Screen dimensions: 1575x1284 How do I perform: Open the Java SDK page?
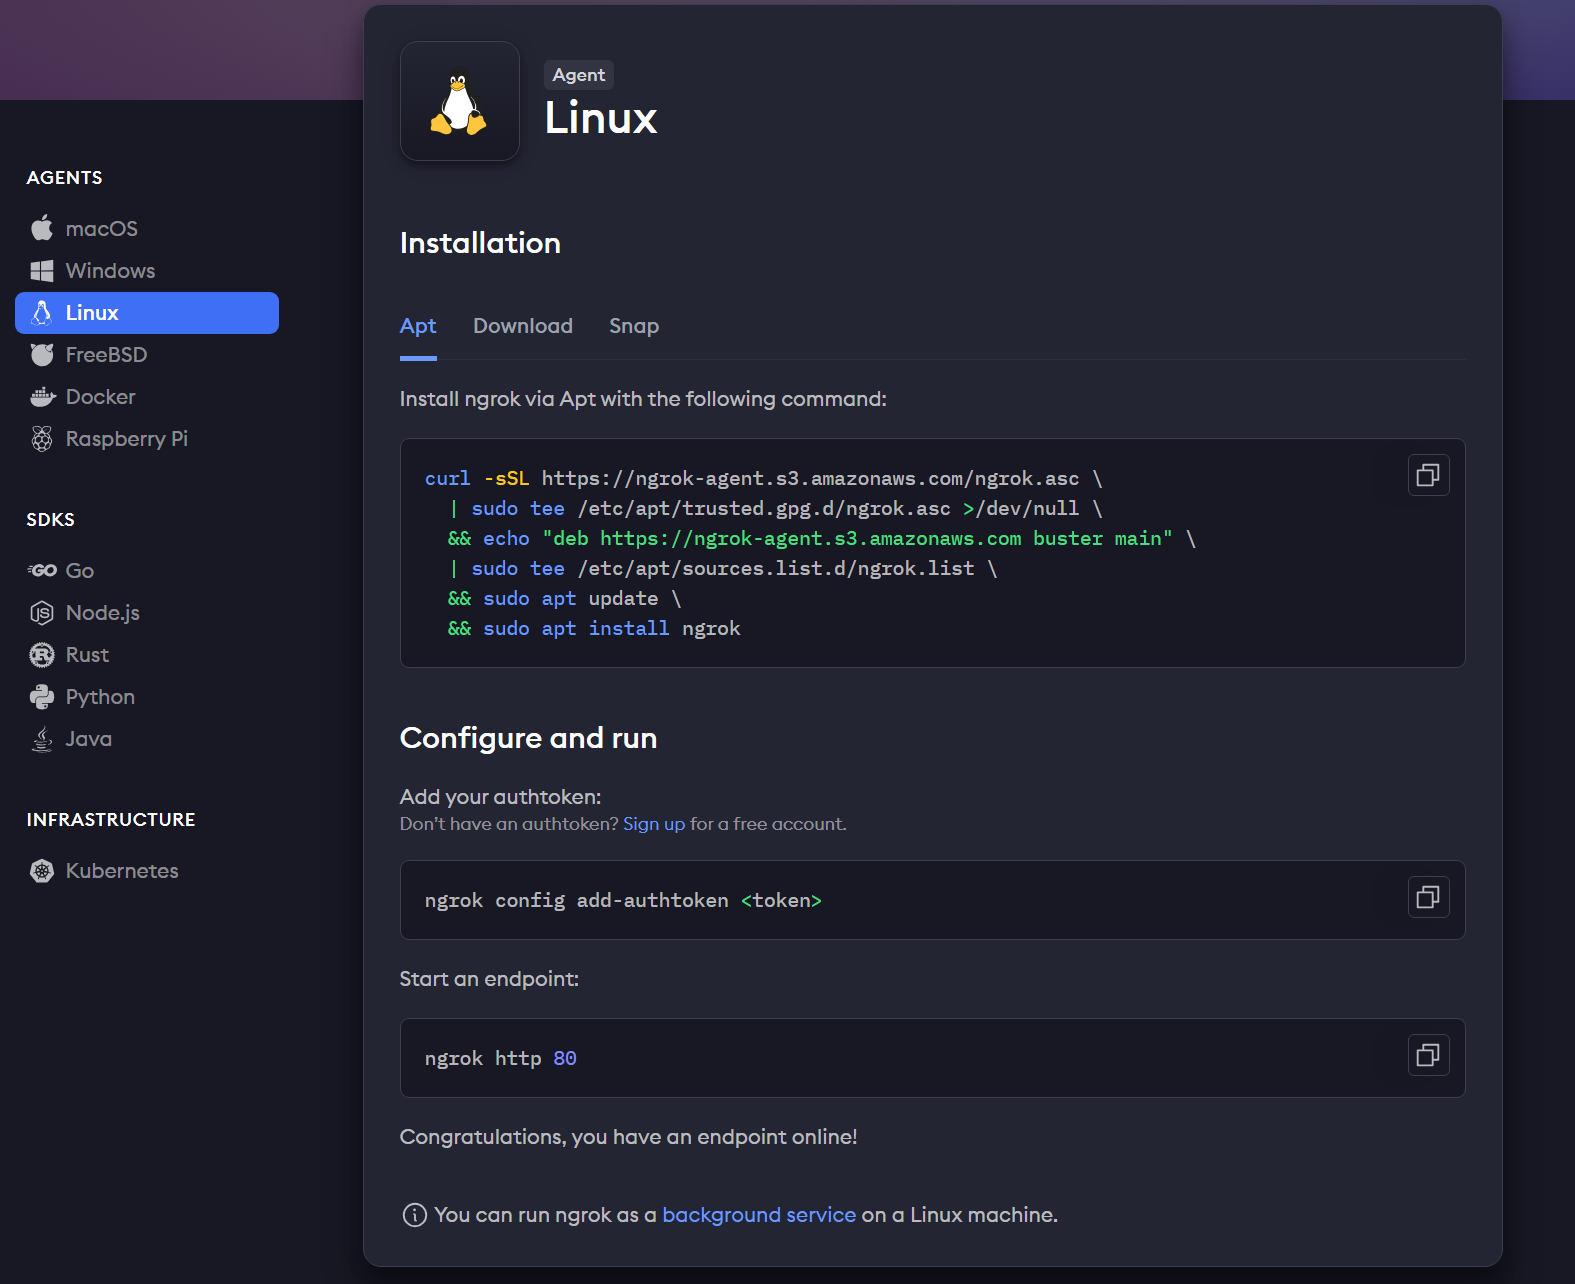[147, 739]
